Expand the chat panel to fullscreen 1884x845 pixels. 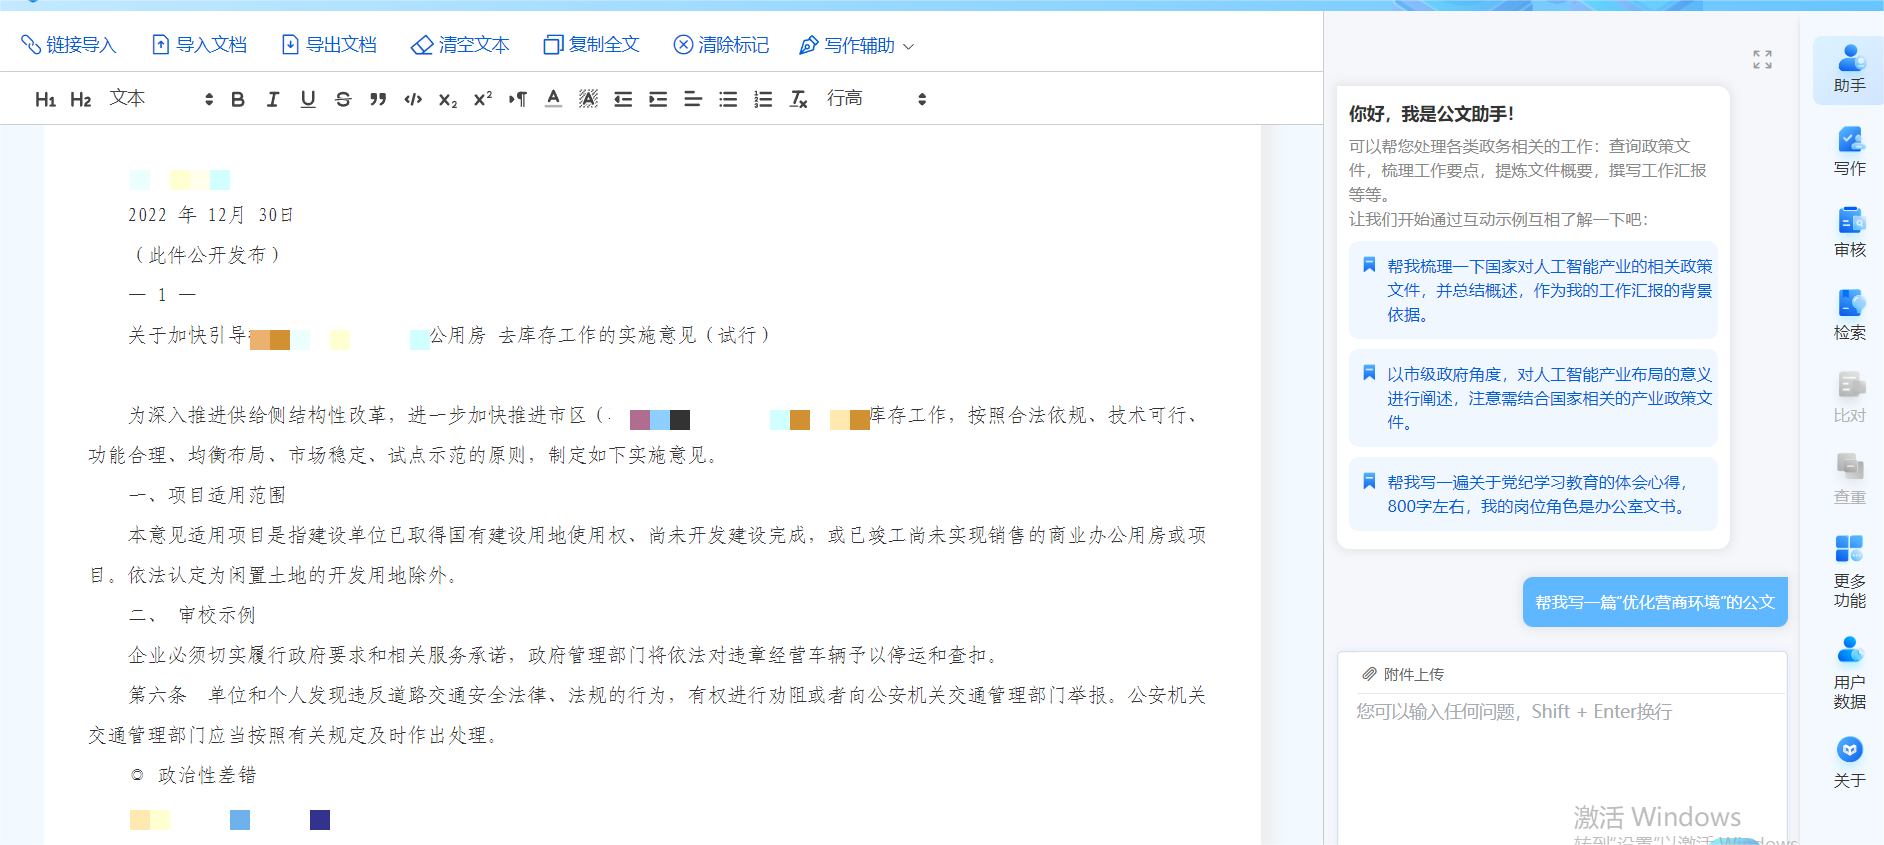point(1762,60)
